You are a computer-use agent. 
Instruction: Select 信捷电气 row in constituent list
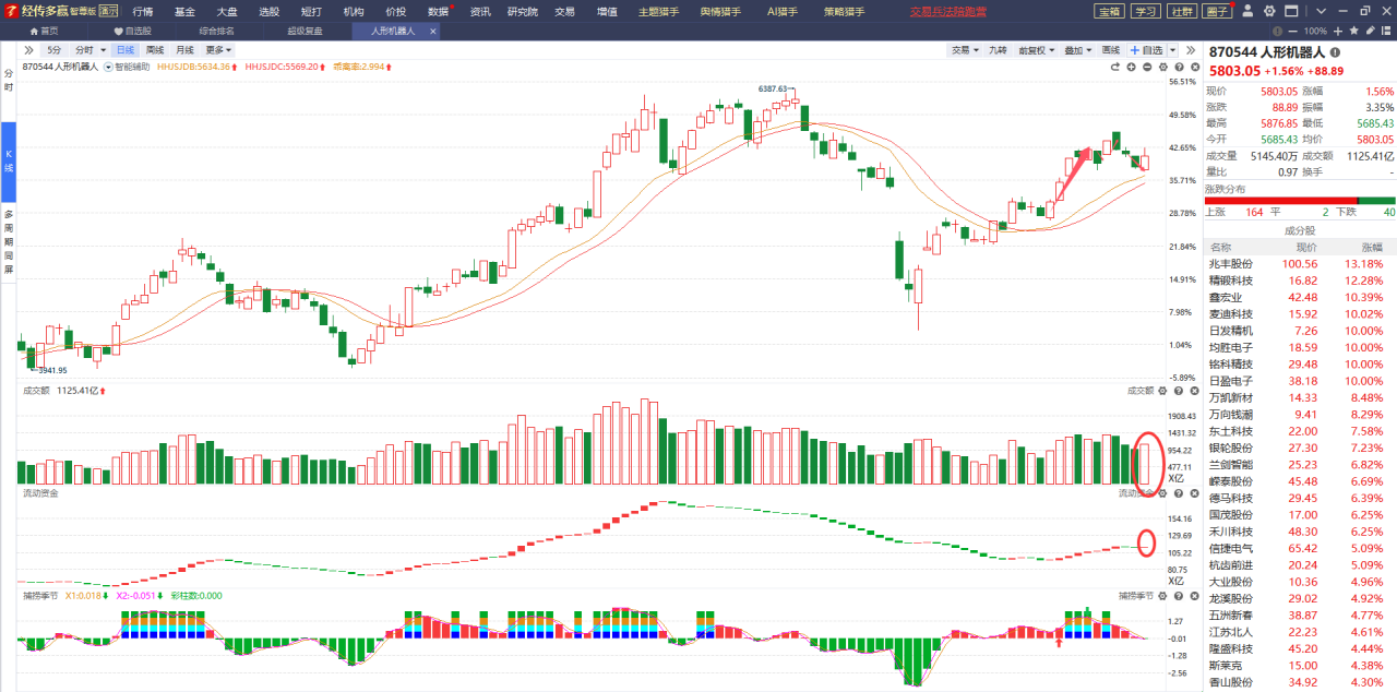(x=1301, y=548)
